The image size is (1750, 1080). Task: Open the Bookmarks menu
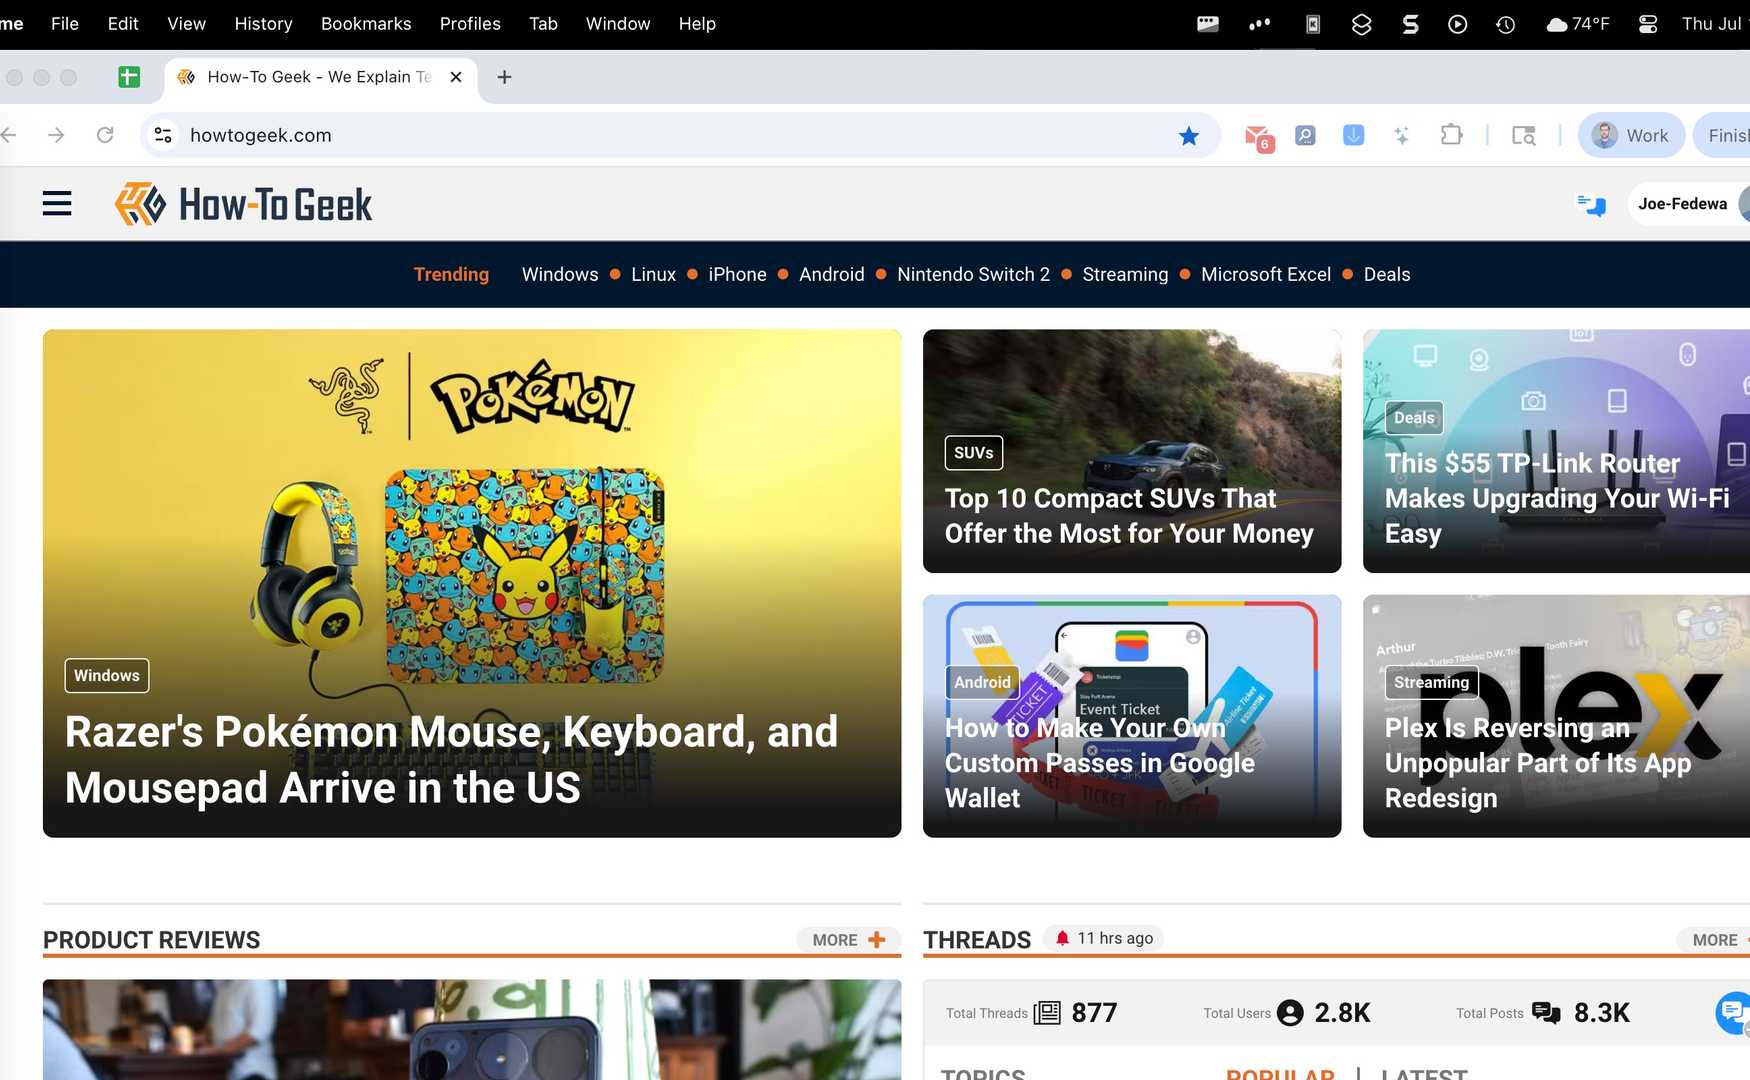click(x=366, y=24)
